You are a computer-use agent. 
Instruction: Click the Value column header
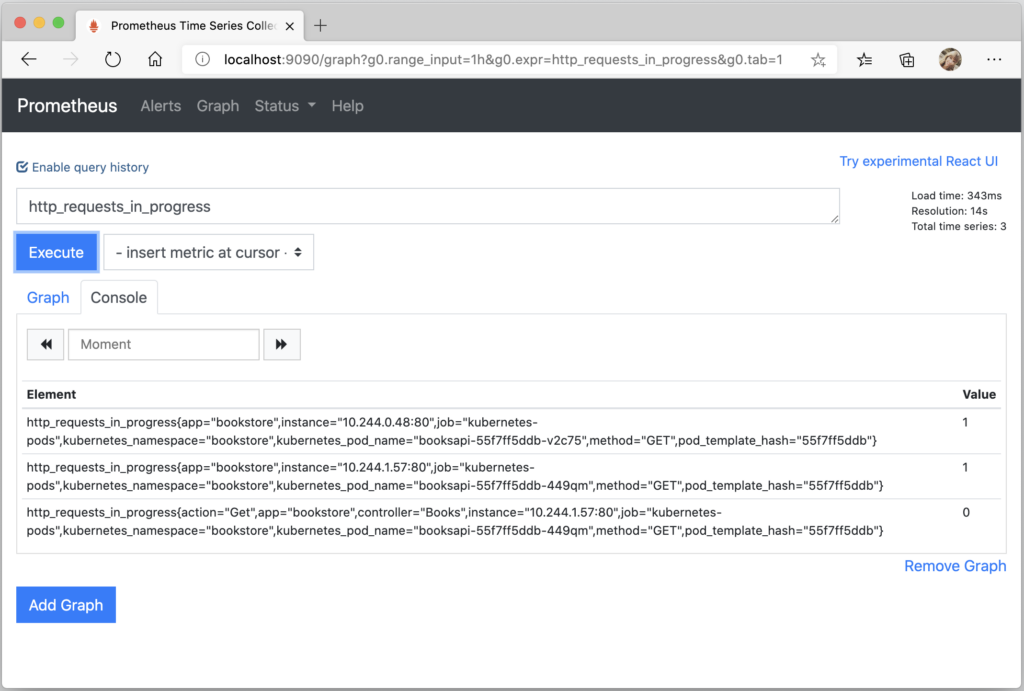979,394
